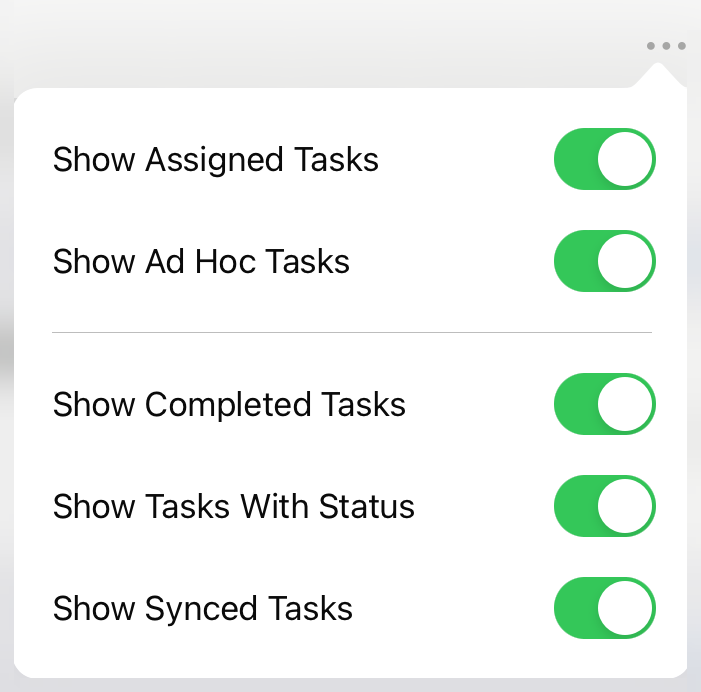Disable the Show Synced Tasks switch
701x692 pixels.
[604, 608]
